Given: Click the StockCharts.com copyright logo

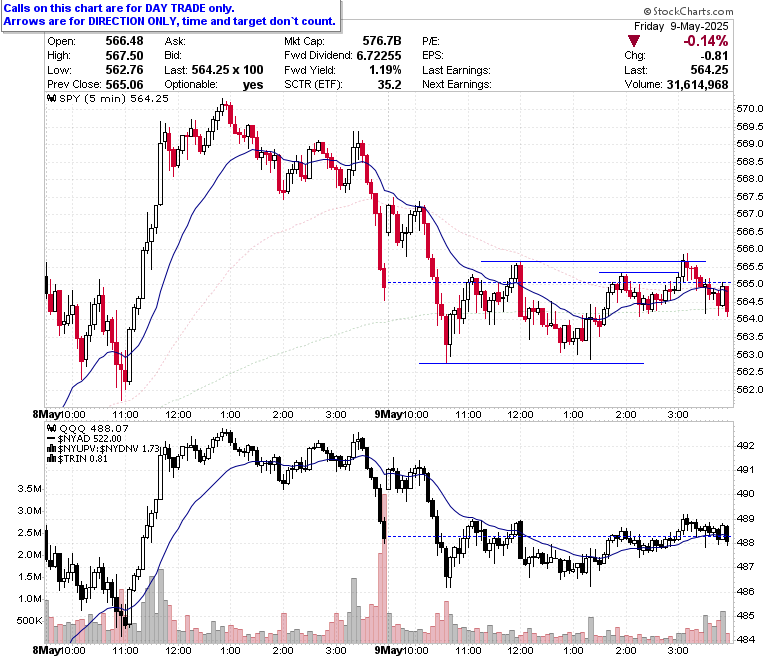Looking at the screenshot, I should (688, 11).
